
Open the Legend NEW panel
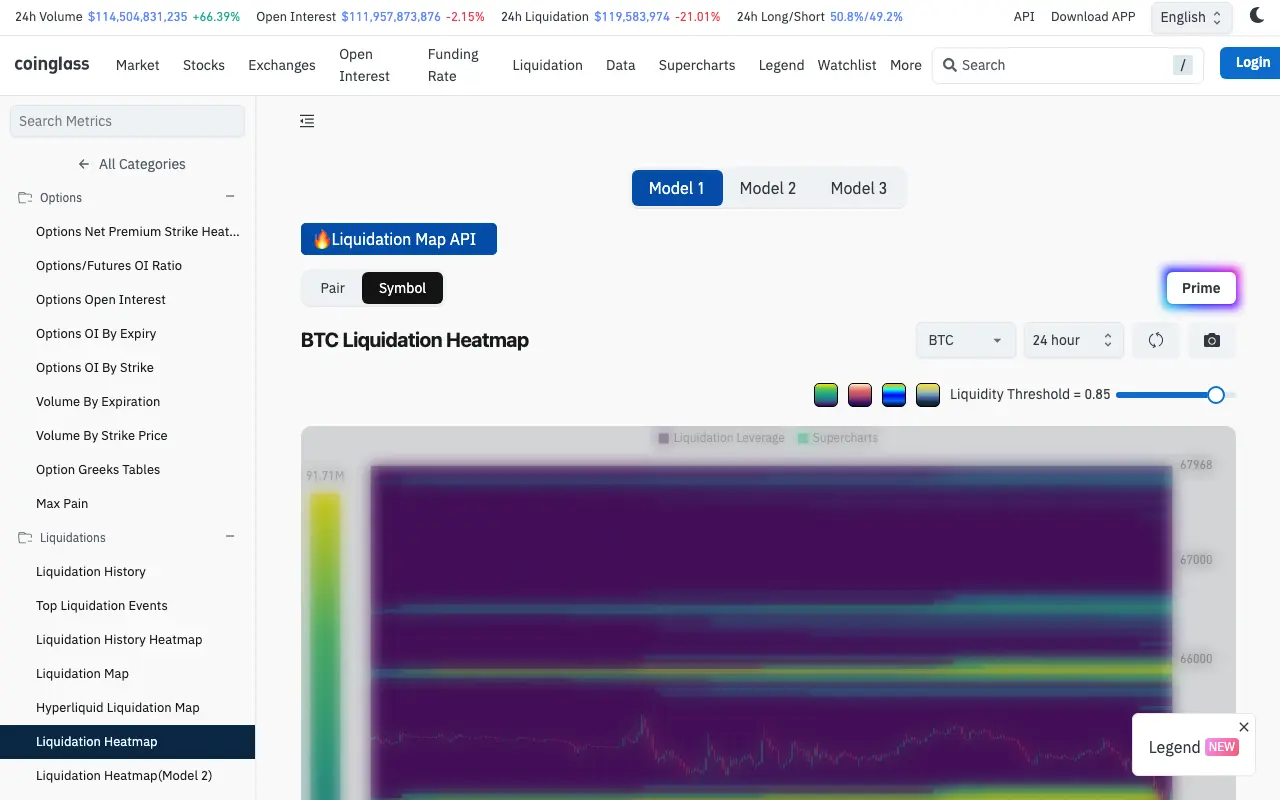1192,747
